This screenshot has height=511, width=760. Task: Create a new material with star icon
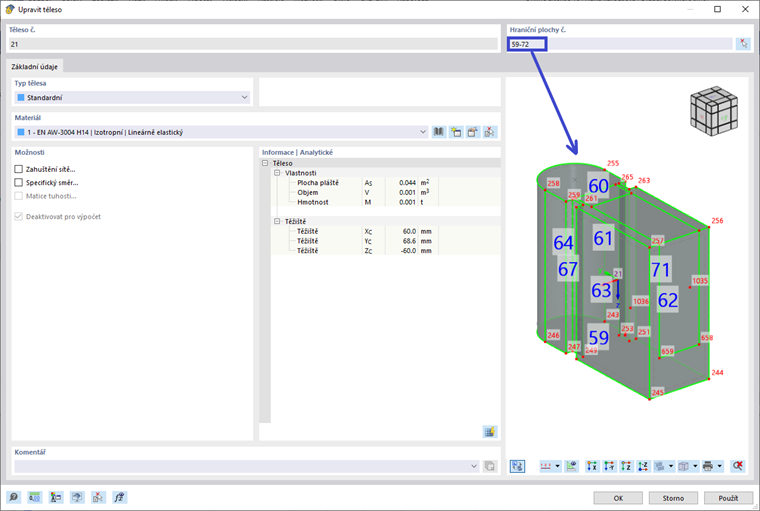click(x=456, y=132)
